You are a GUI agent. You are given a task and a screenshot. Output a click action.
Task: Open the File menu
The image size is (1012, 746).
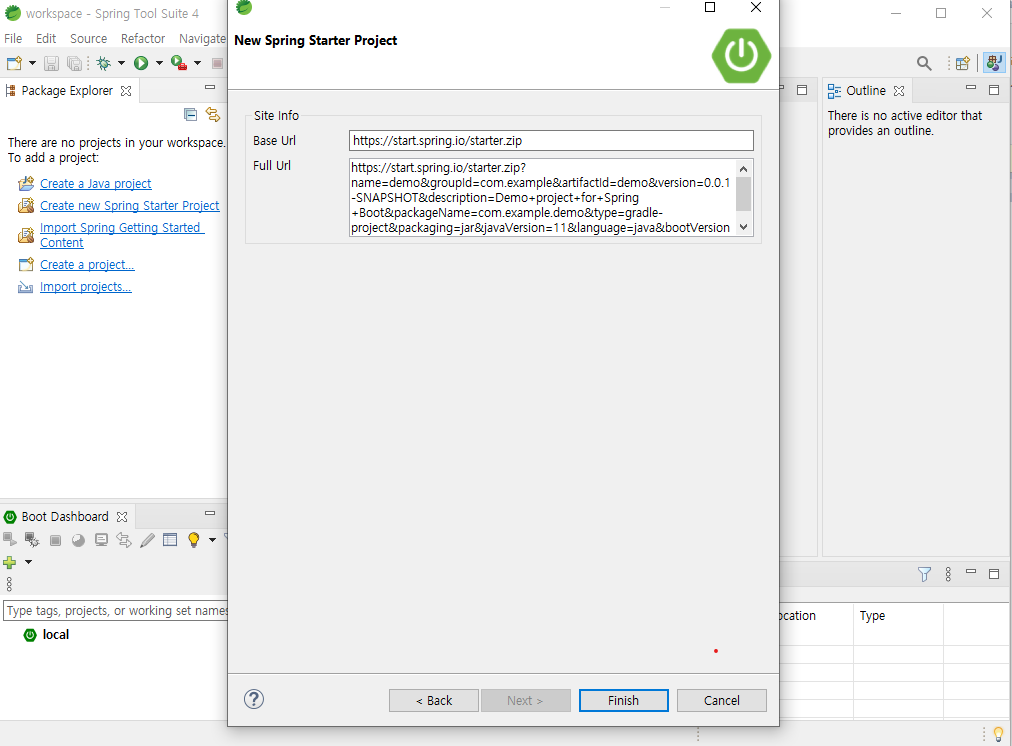click(13, 39)
